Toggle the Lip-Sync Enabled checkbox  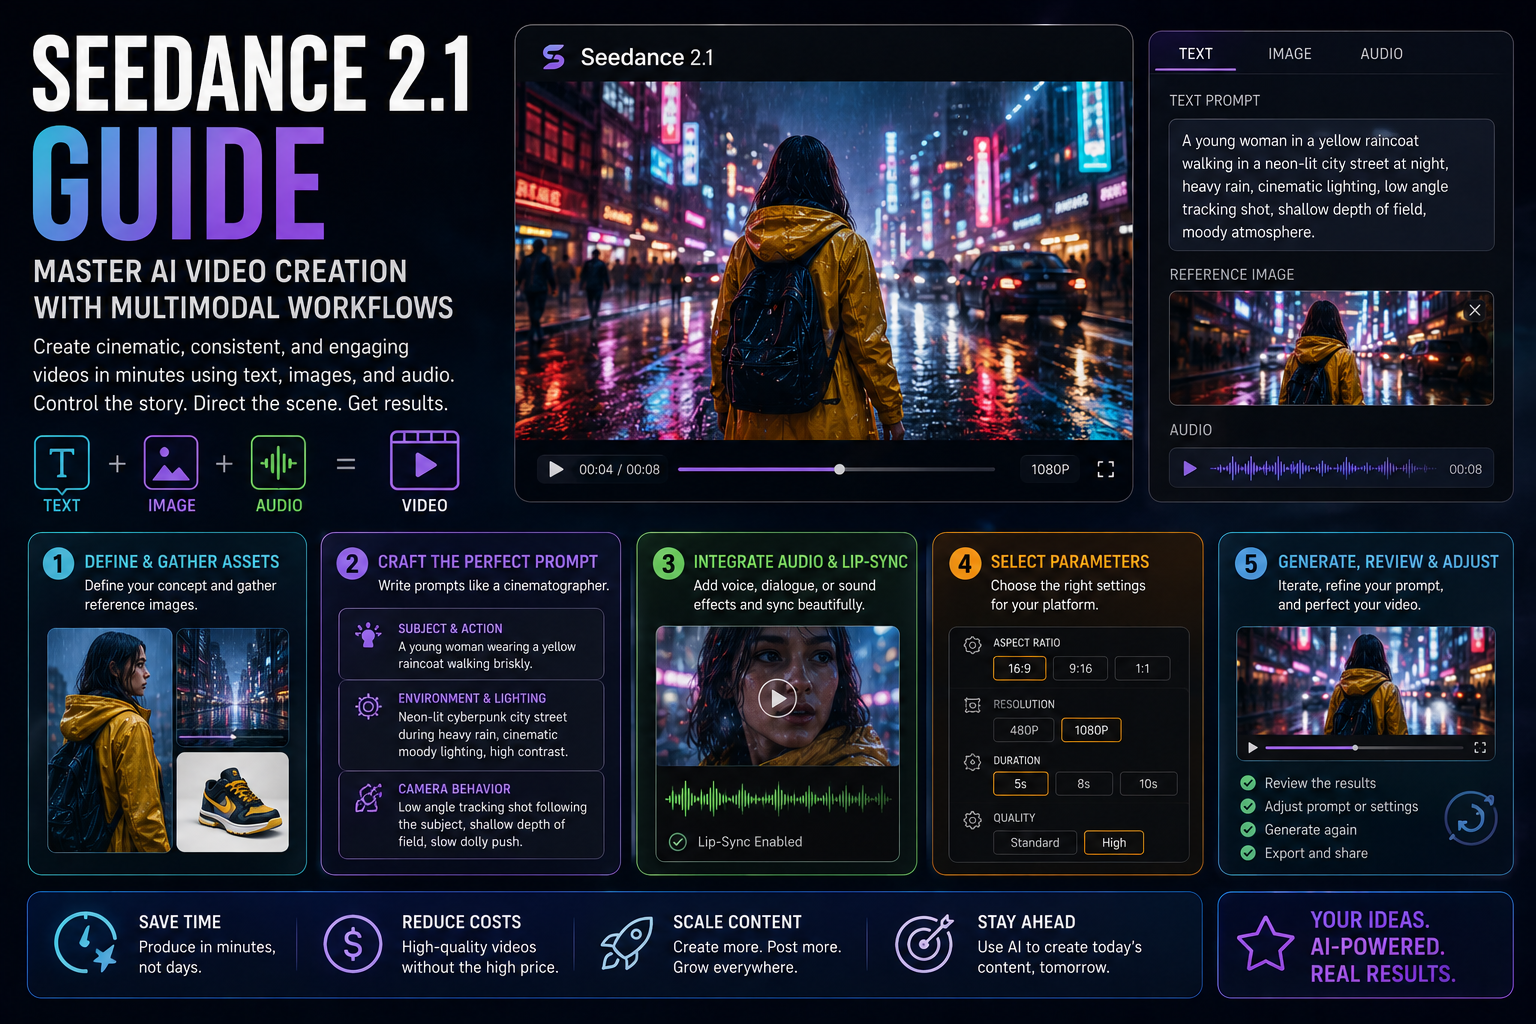coord(677,841)
